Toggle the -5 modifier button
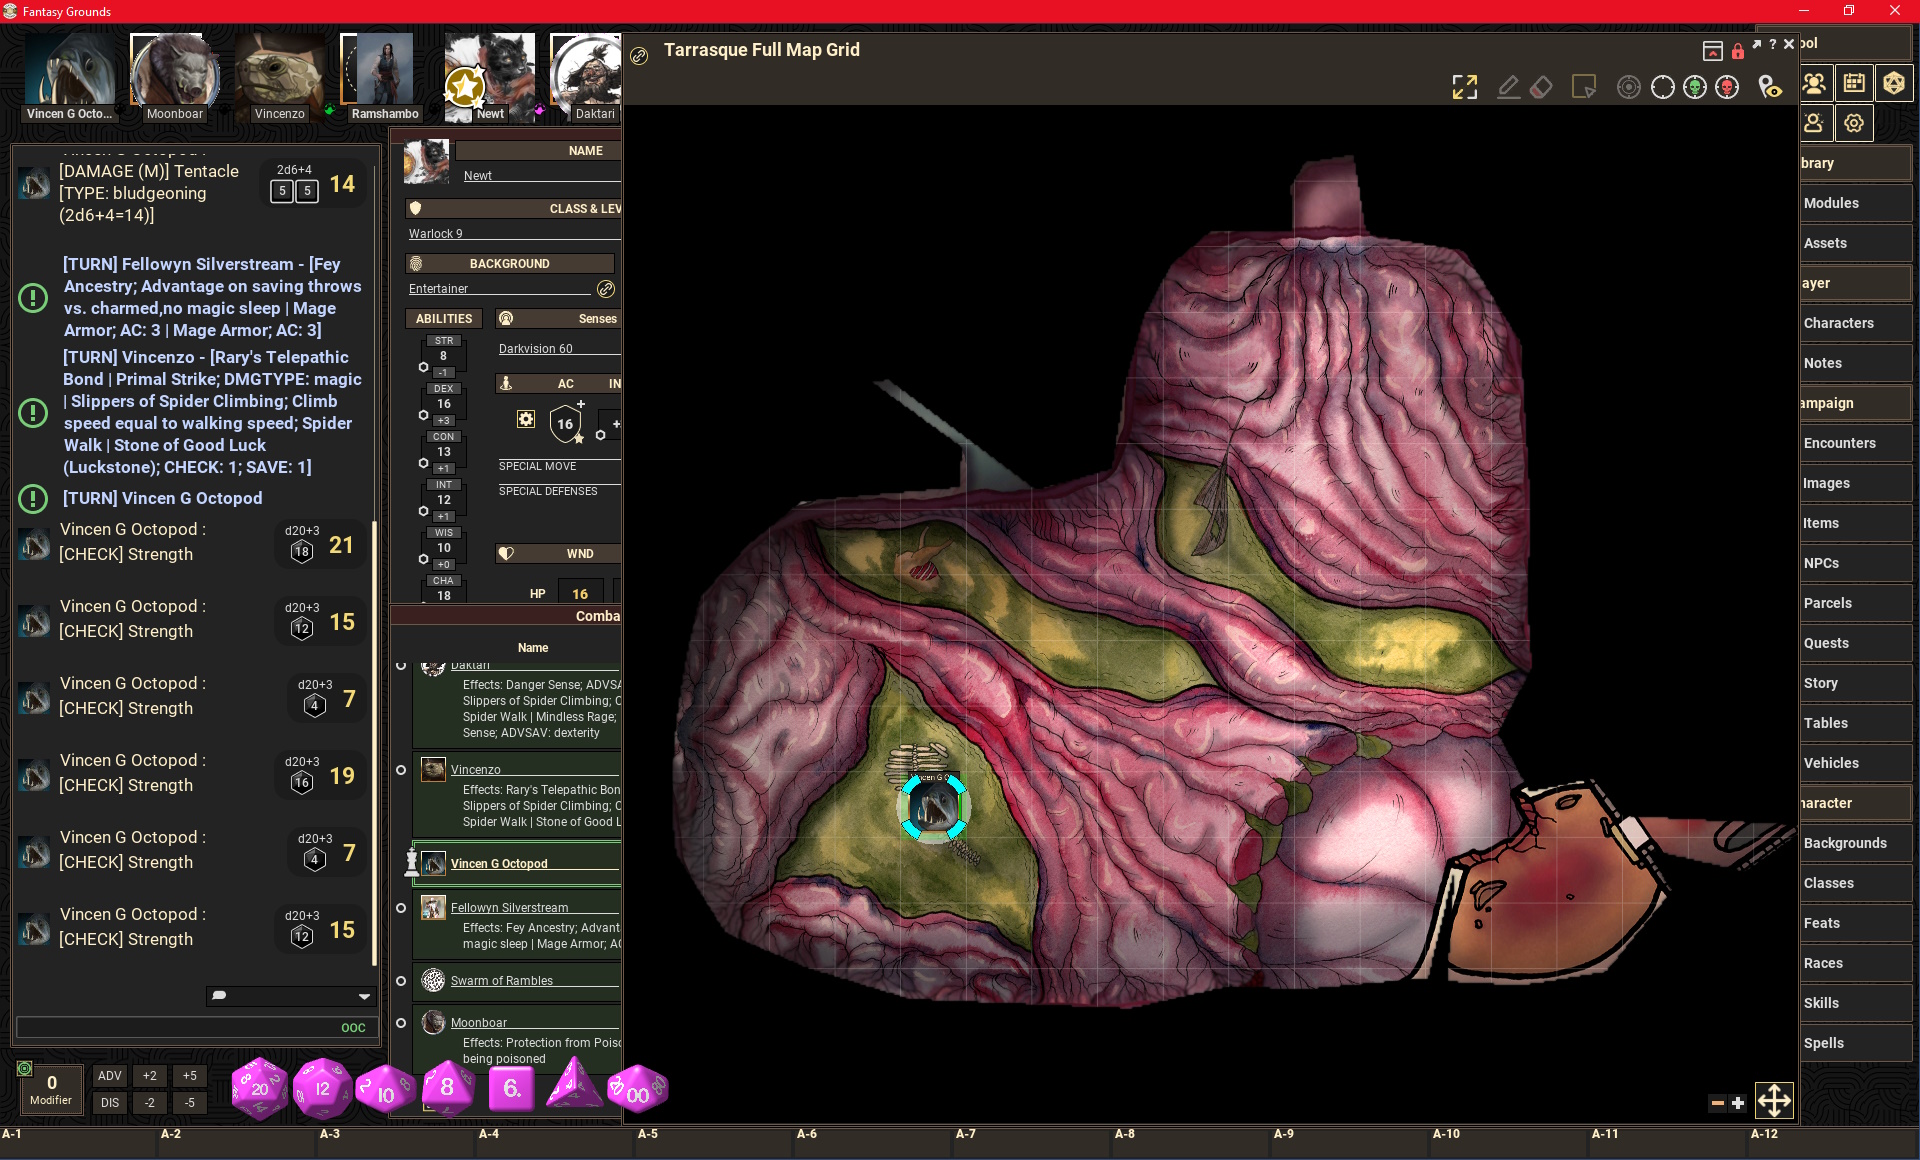 189,1103
